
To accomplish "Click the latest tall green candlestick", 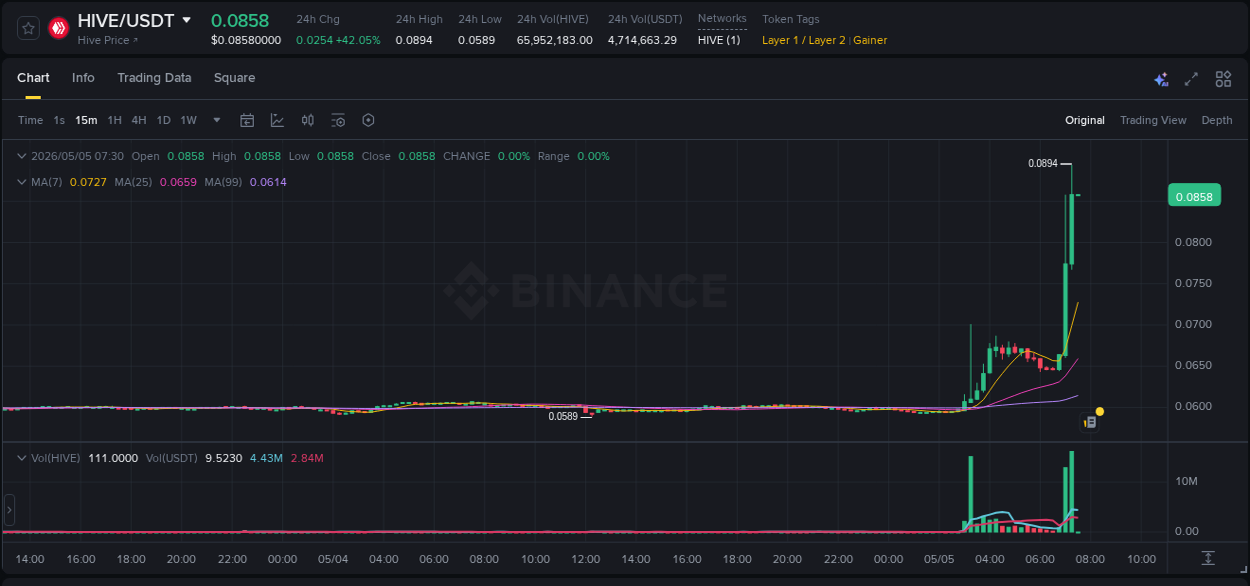I will pyautogui.click(x=1072, y=231).
